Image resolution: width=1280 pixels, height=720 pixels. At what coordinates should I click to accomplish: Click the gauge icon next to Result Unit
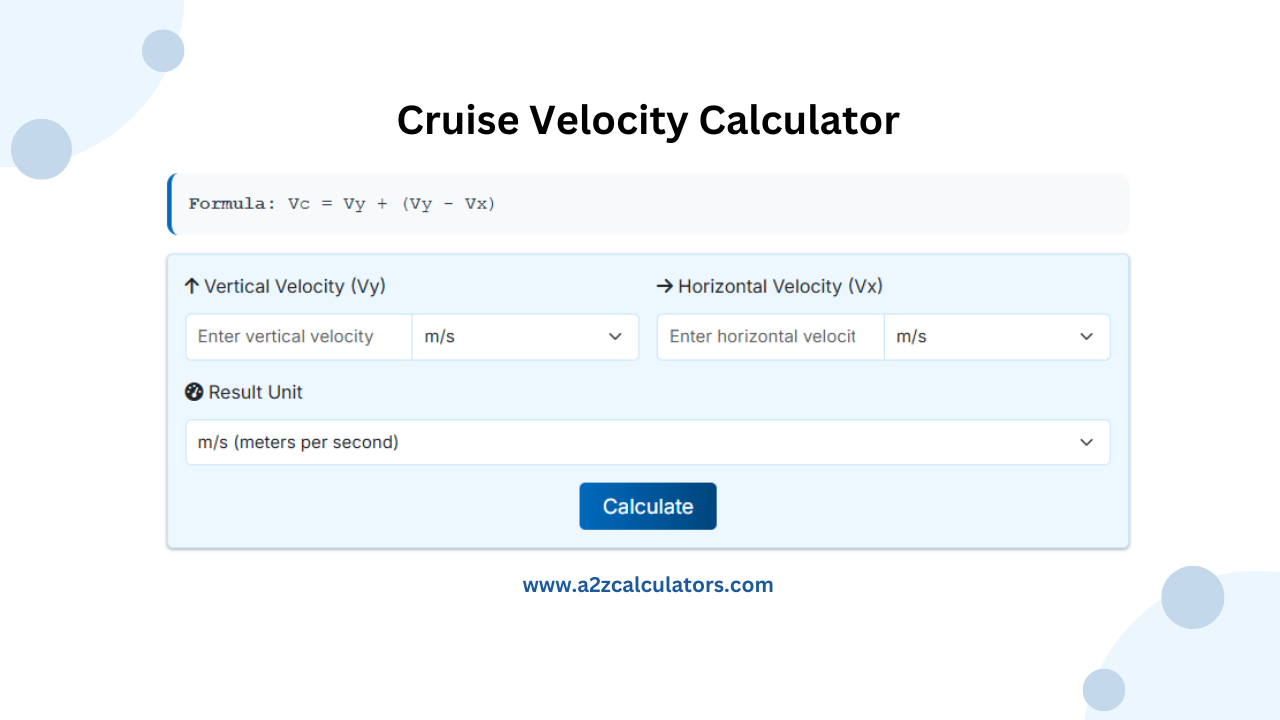(x=193, y=392)
